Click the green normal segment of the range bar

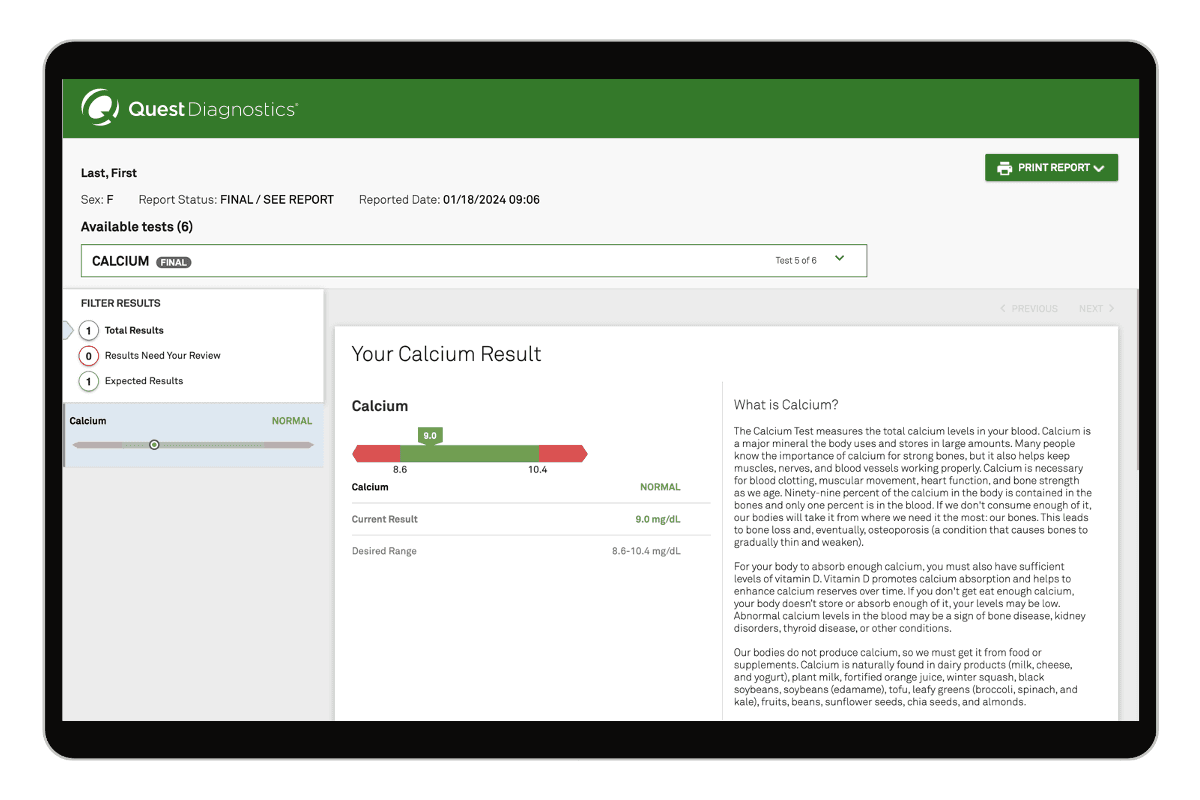pos(470,454)
